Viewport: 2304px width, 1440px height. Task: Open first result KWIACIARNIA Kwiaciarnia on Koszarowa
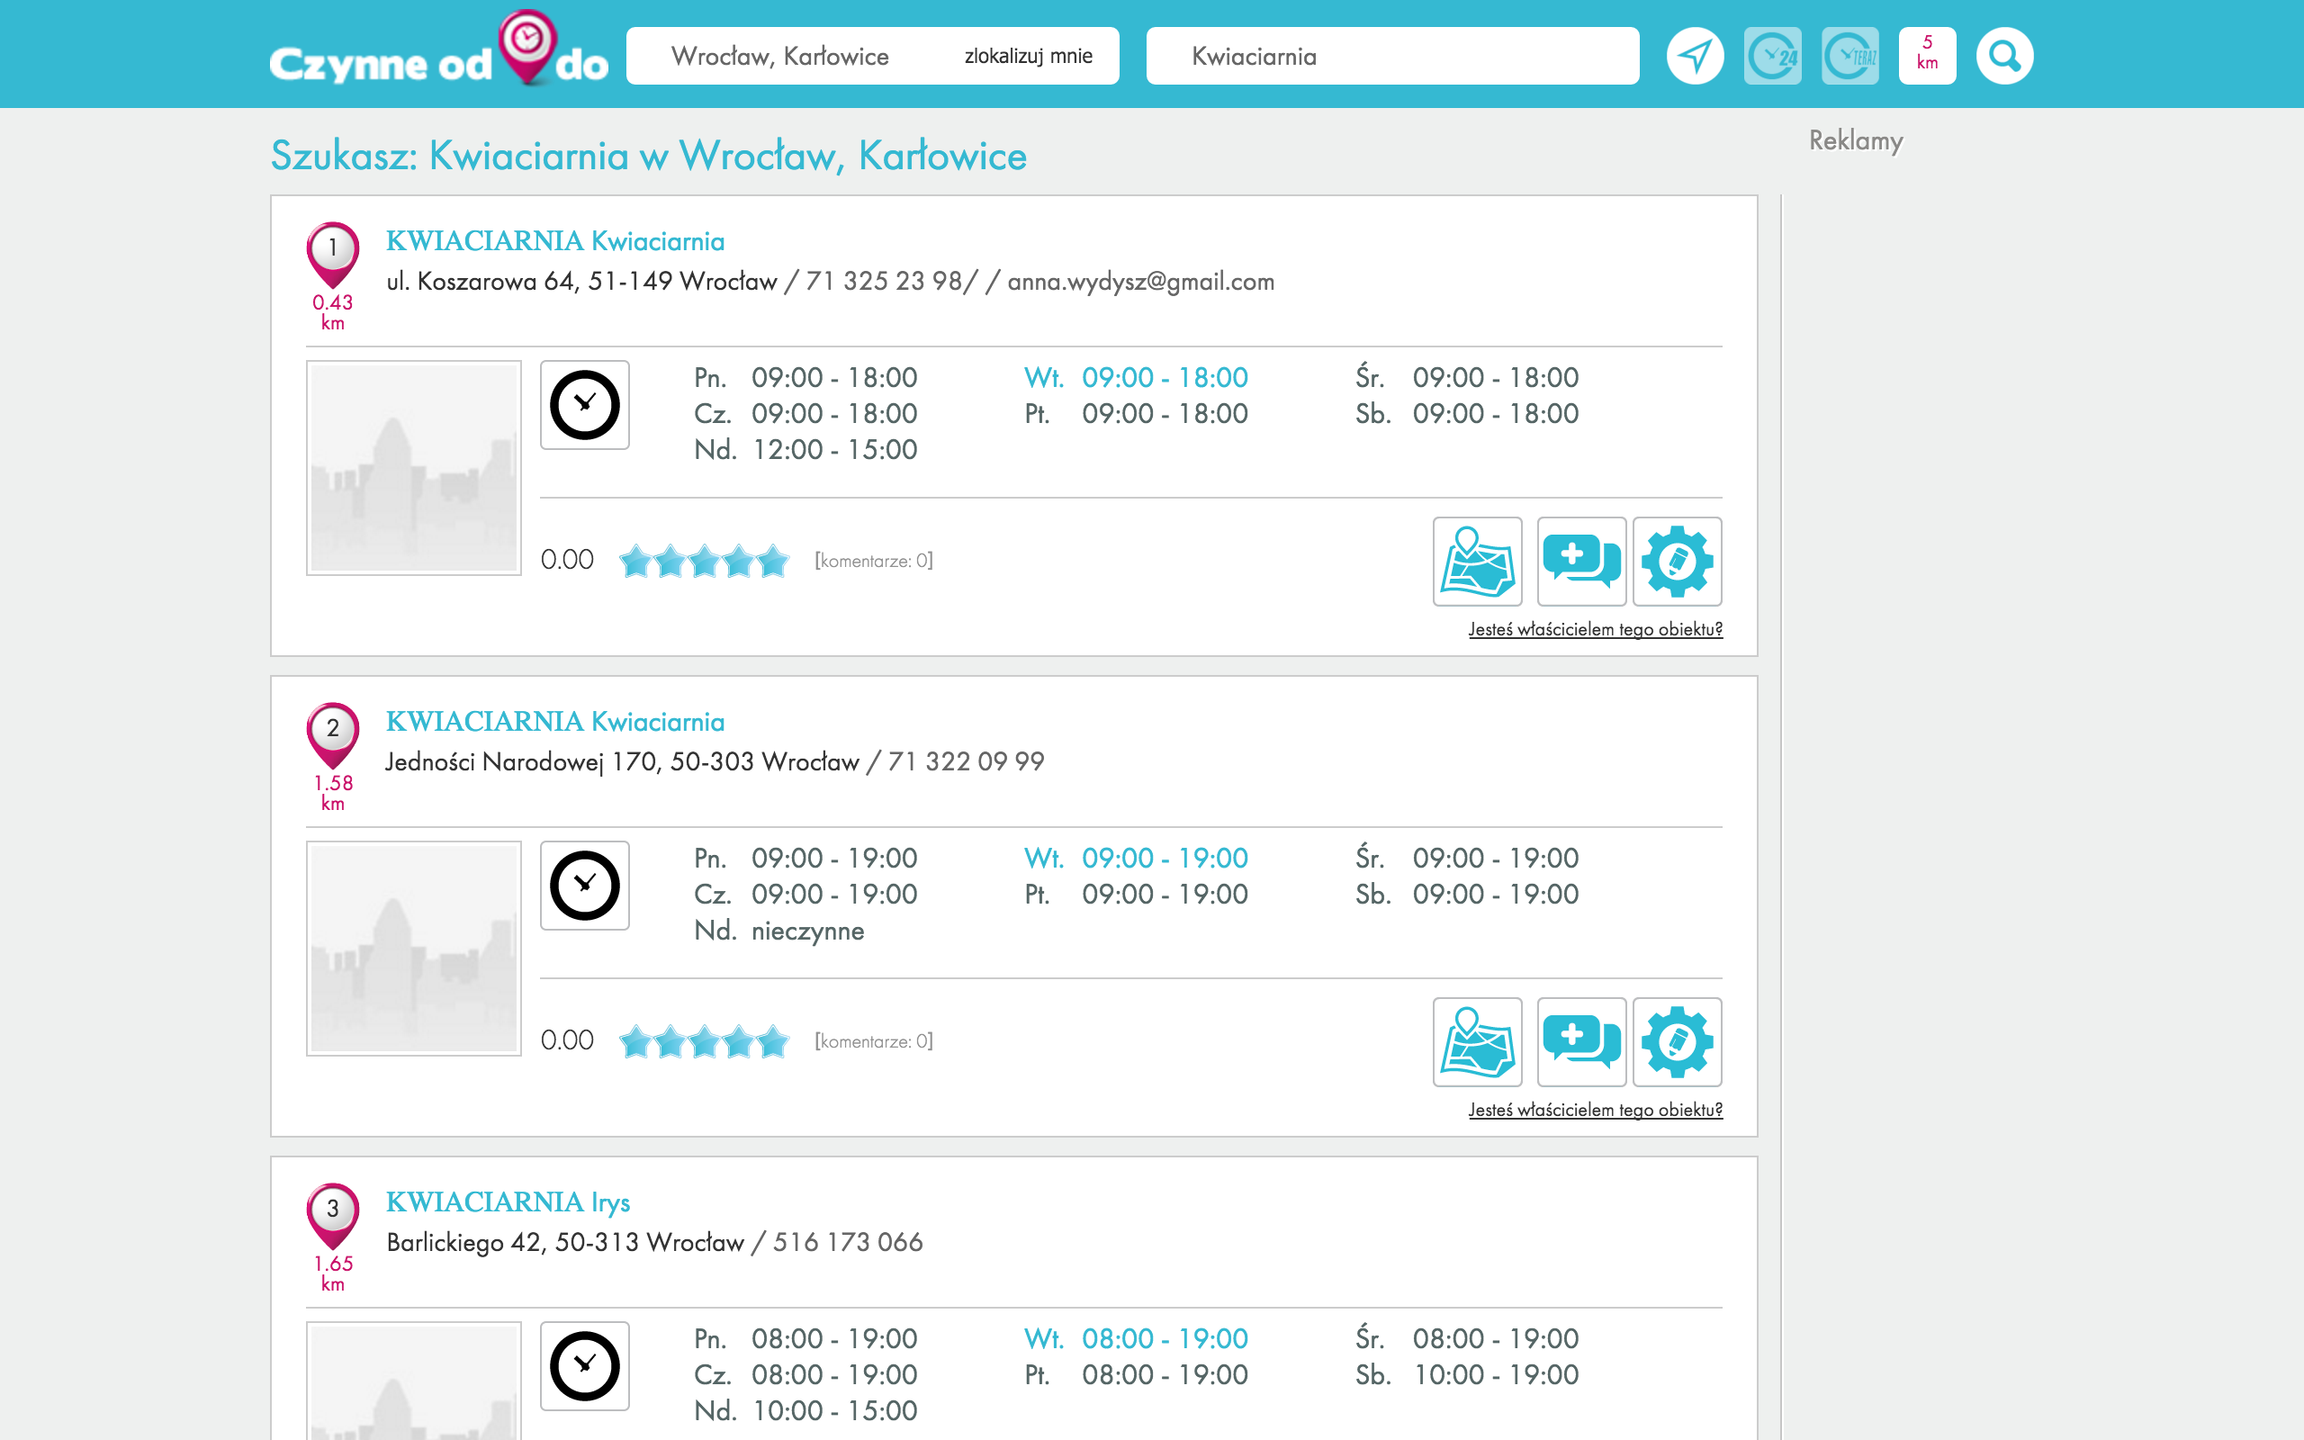click(555, 241)
